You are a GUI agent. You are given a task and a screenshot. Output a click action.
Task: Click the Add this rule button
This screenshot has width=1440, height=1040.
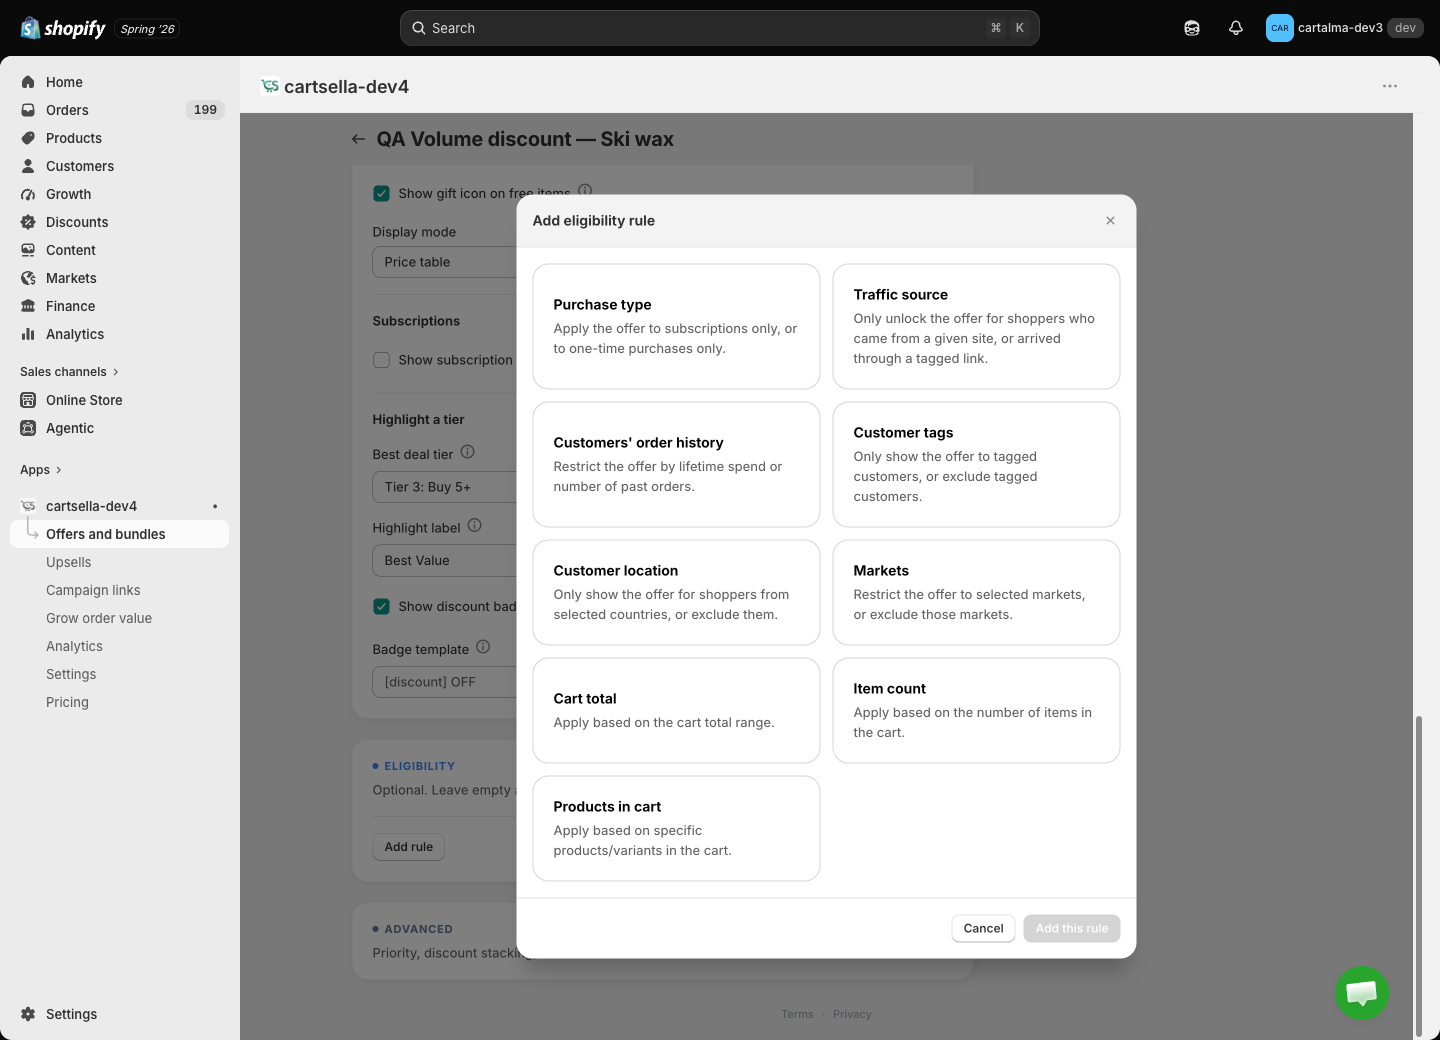tap(1072, 928)
